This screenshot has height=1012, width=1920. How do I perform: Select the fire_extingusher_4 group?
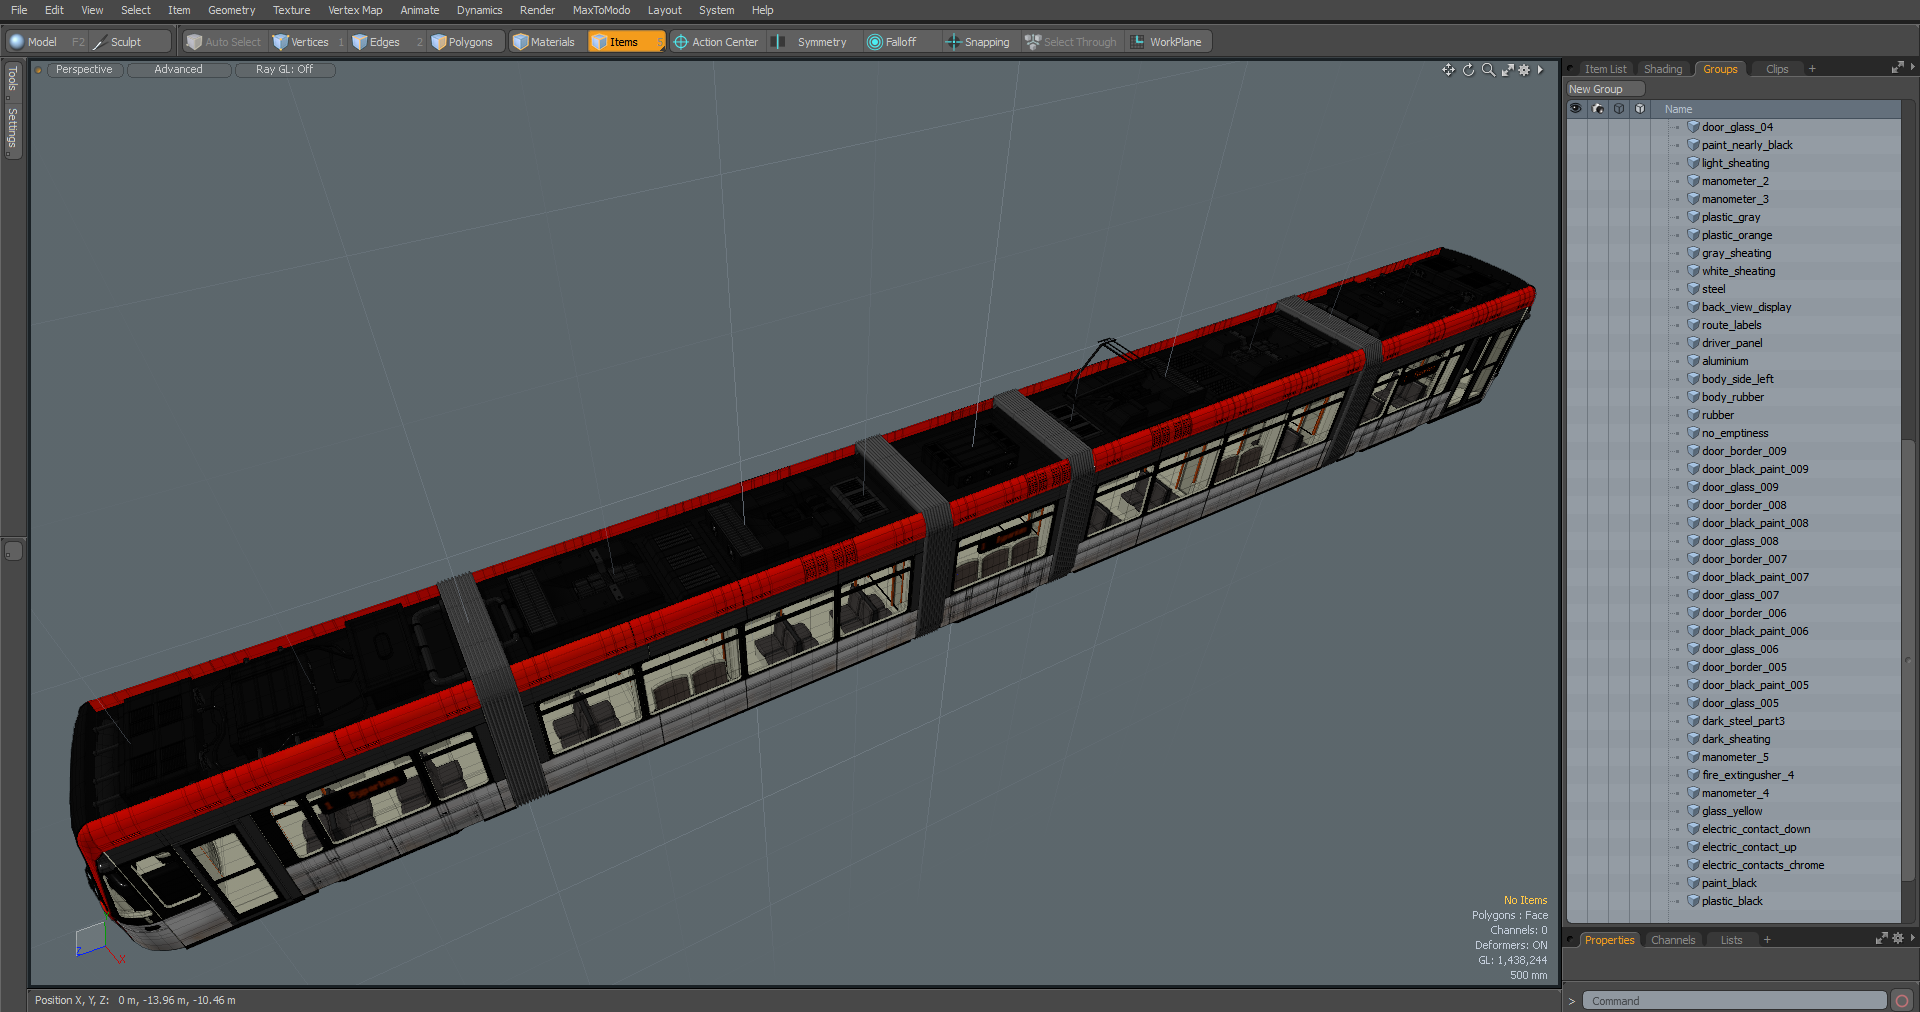pos(1747,775)
